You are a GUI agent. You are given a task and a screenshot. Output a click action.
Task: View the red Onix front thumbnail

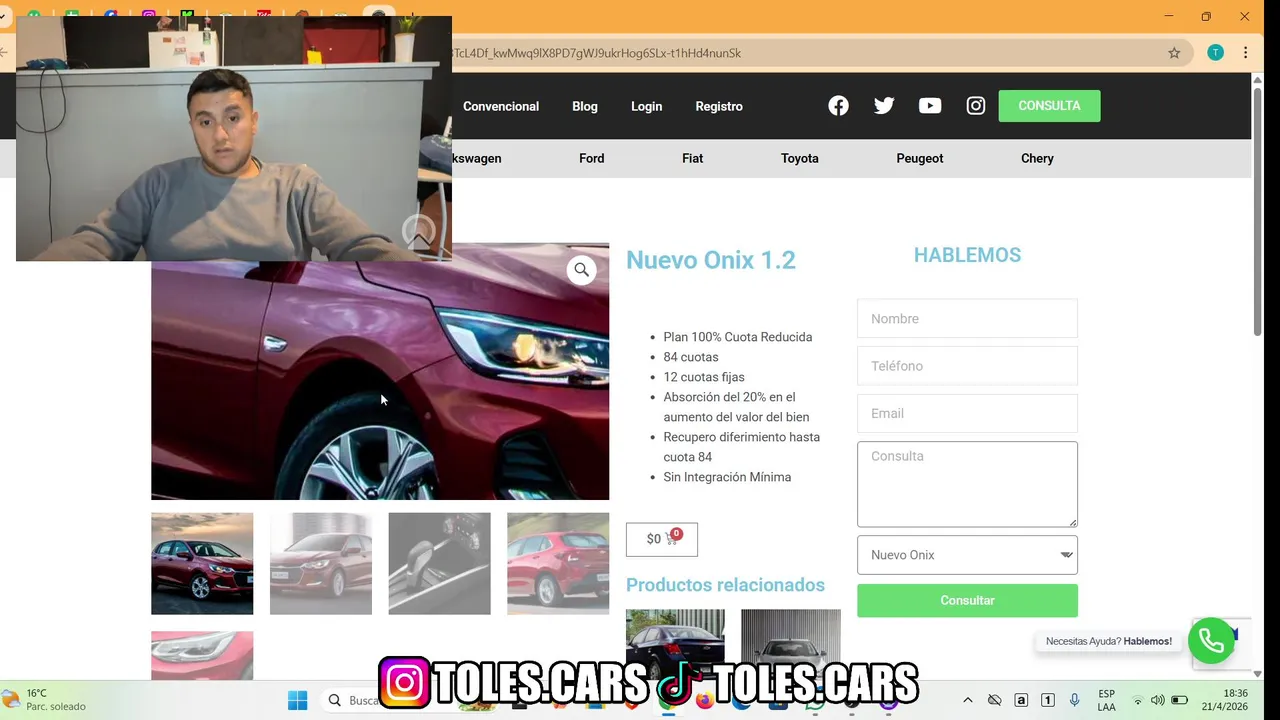202,563
